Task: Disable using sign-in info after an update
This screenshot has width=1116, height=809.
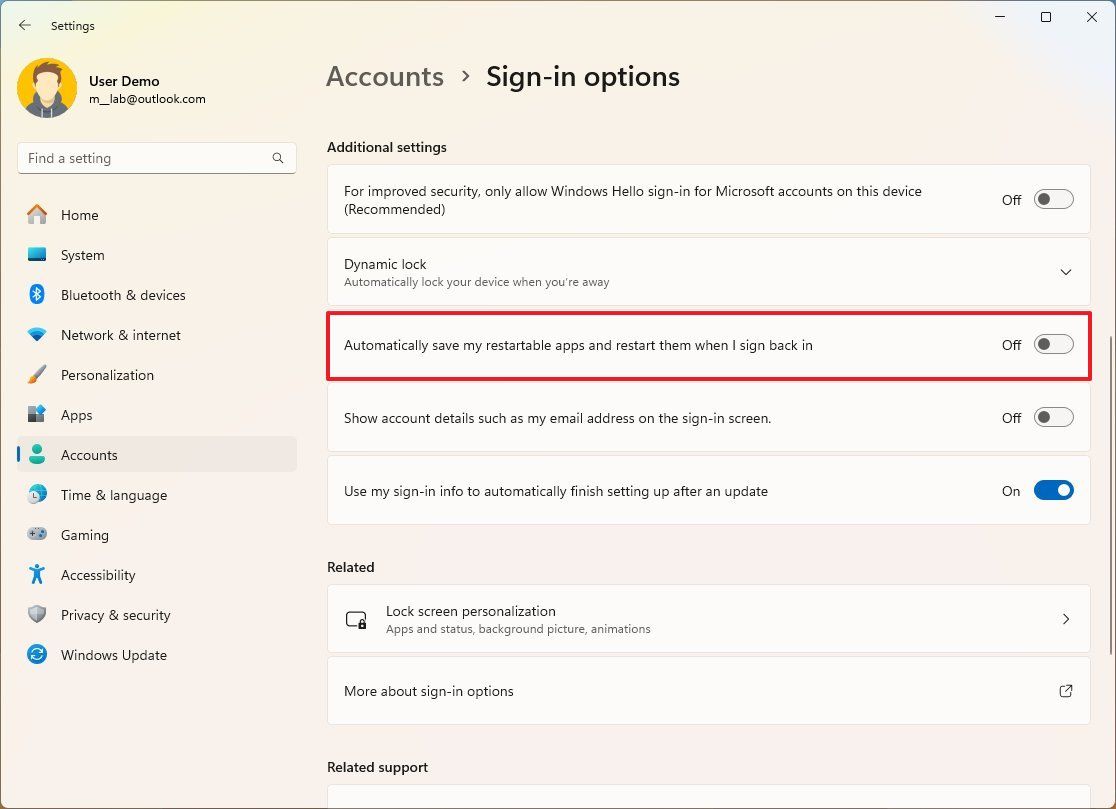Action: [1052, 490]
